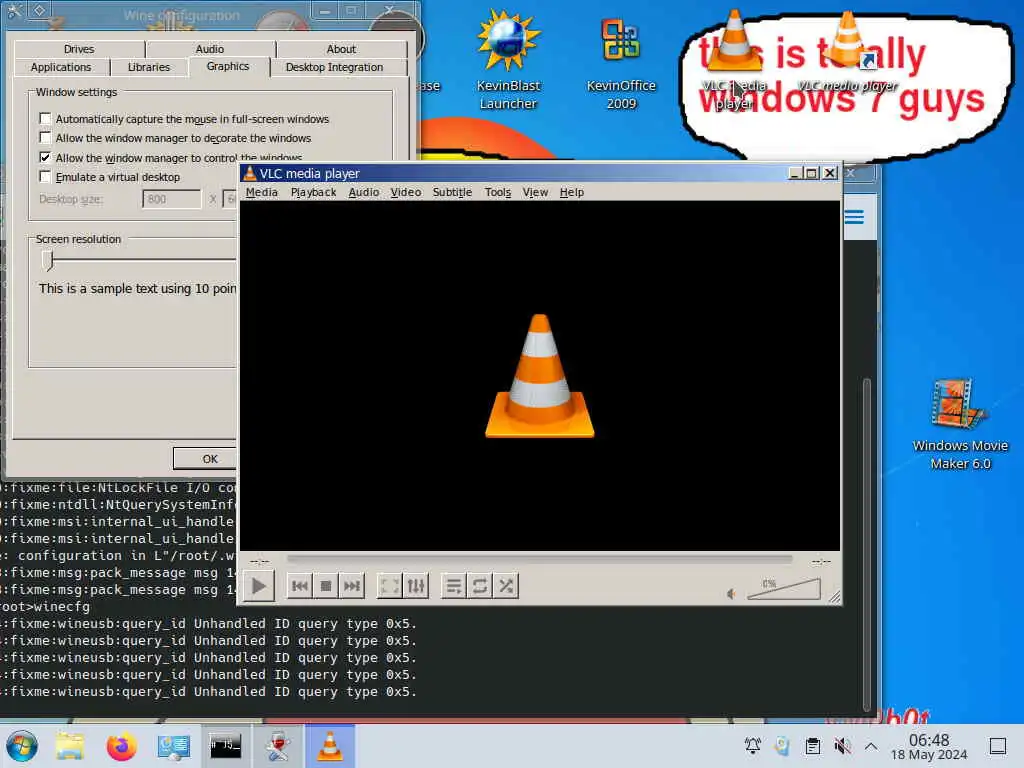Click the terminal window vertical scrollbar

(867, 545)
